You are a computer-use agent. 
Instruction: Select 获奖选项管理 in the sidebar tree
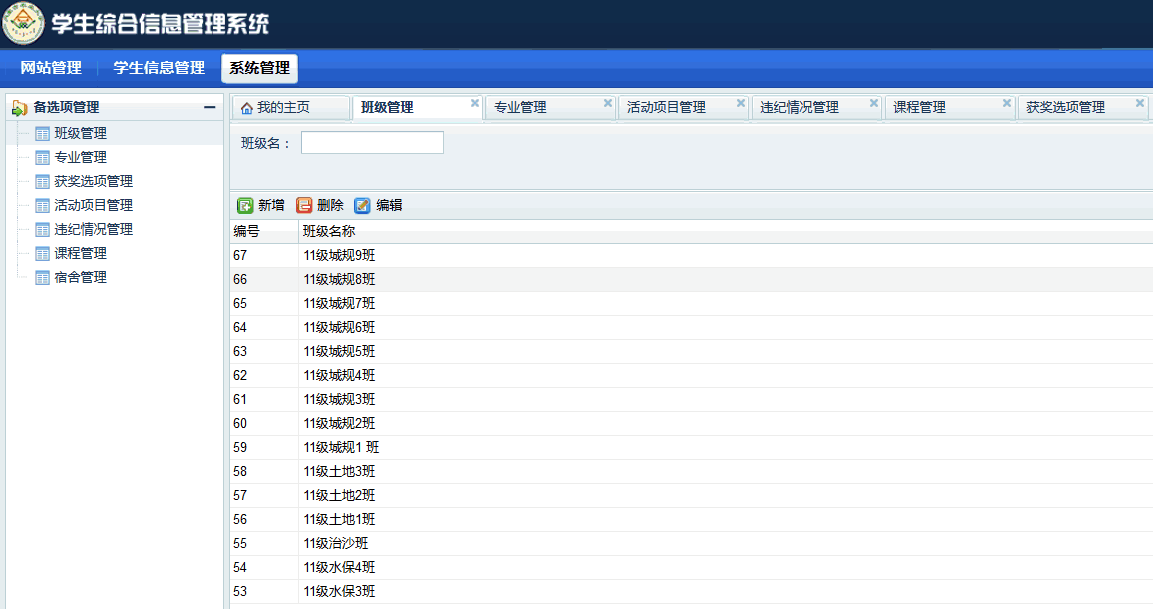[93, 181]
